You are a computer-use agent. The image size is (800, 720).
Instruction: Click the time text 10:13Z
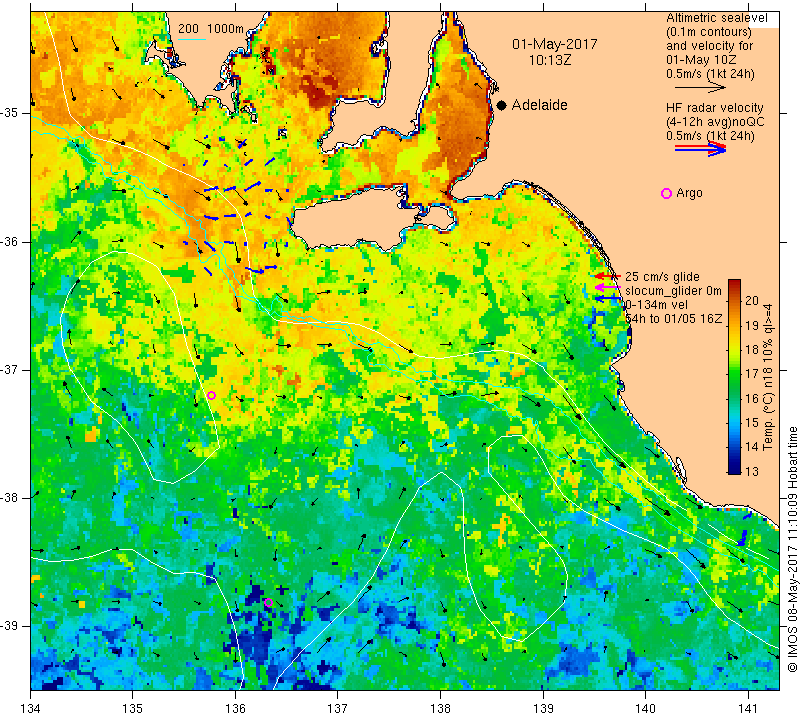click(x=549, y=60)
